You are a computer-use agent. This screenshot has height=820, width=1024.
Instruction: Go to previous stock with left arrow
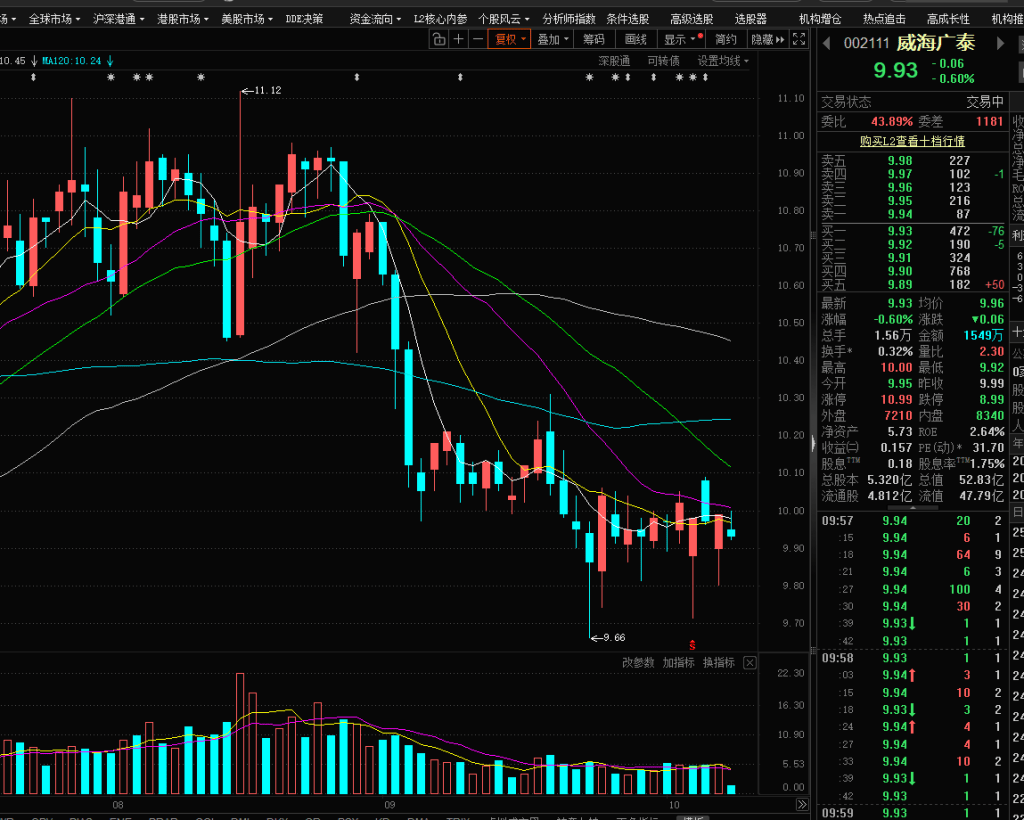point(826,43)
